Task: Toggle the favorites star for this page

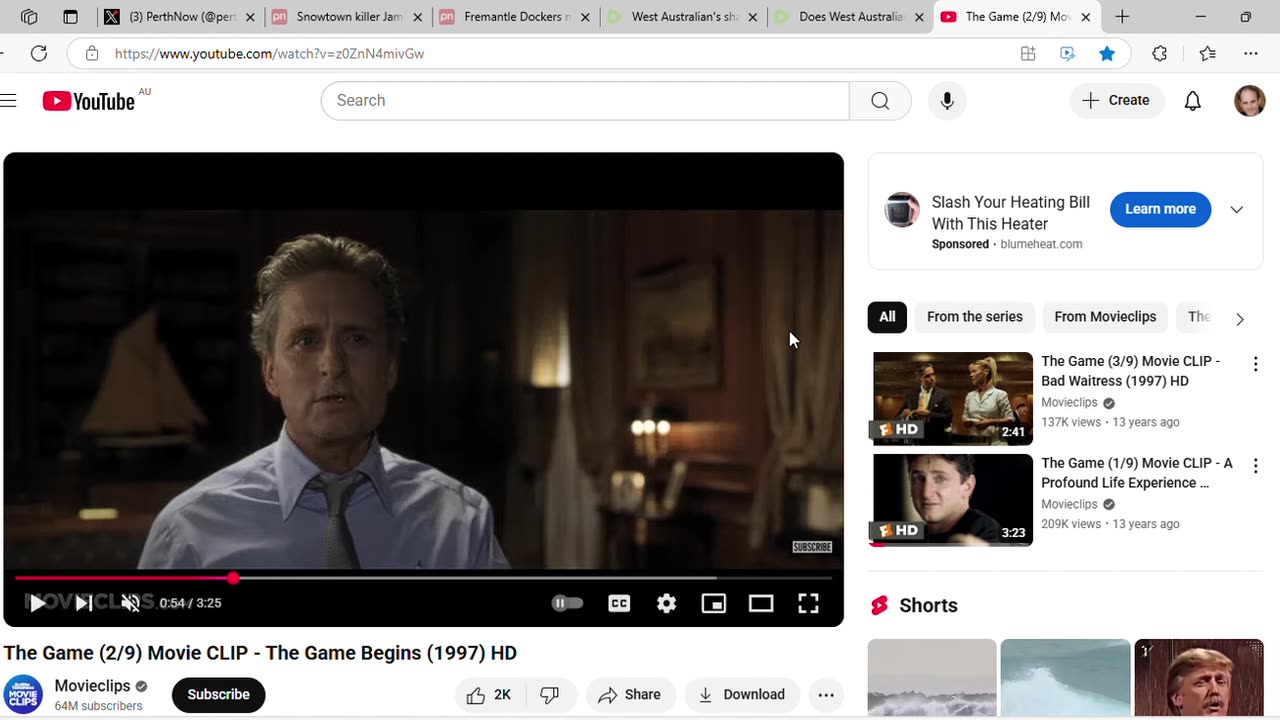Action: pyautogui.click(x=1107, y=54)
